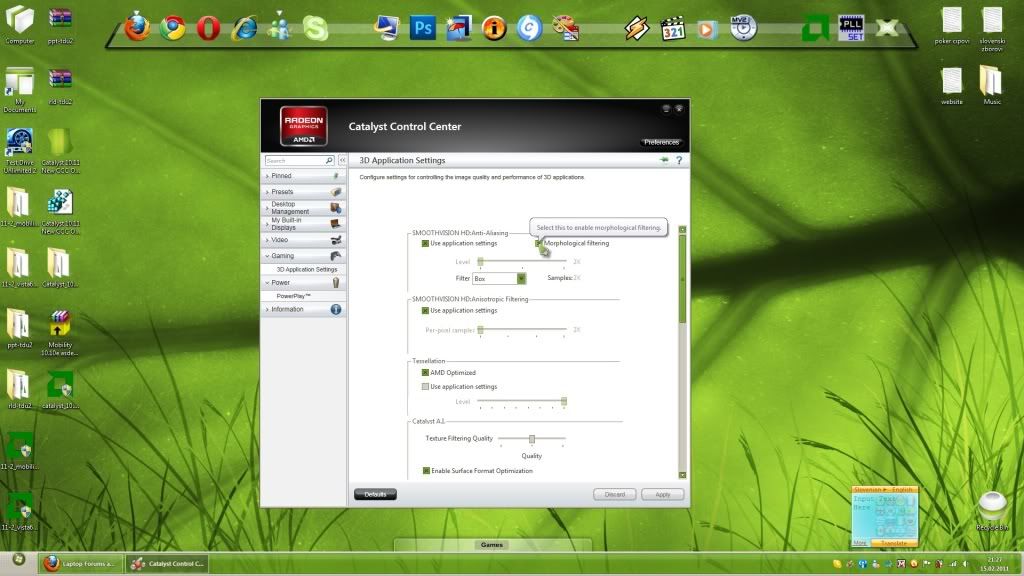The height and width of the screenshot is (576, 1024).
Task: Uncheck Anisotropic Filtering Use application settings
Action: pos(425,311)
